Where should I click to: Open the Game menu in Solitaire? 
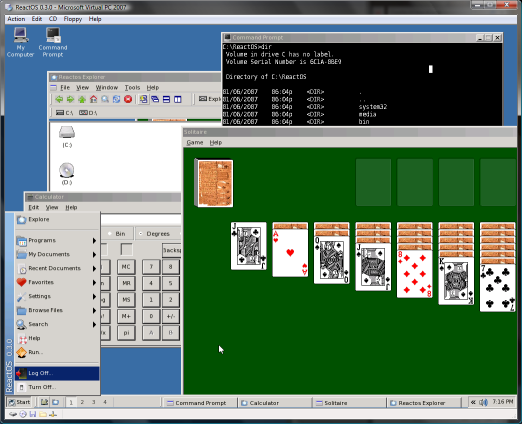pyautogui.click(x=195, y=143)
